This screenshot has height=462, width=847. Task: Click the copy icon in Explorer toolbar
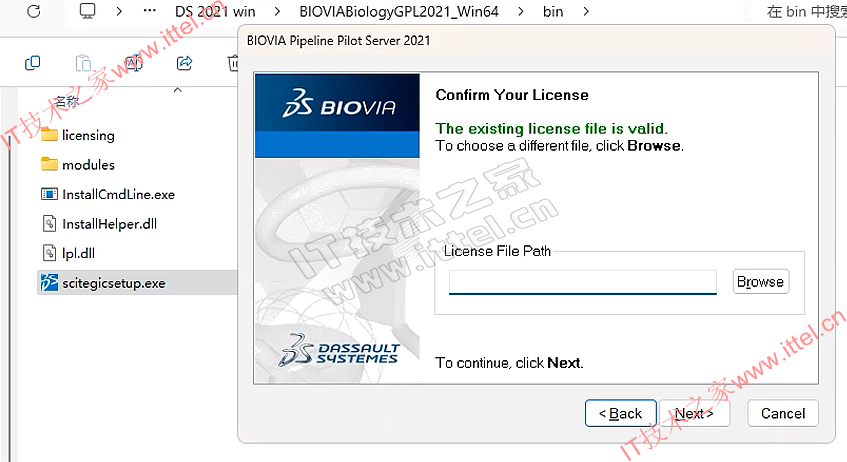(32, 63)
